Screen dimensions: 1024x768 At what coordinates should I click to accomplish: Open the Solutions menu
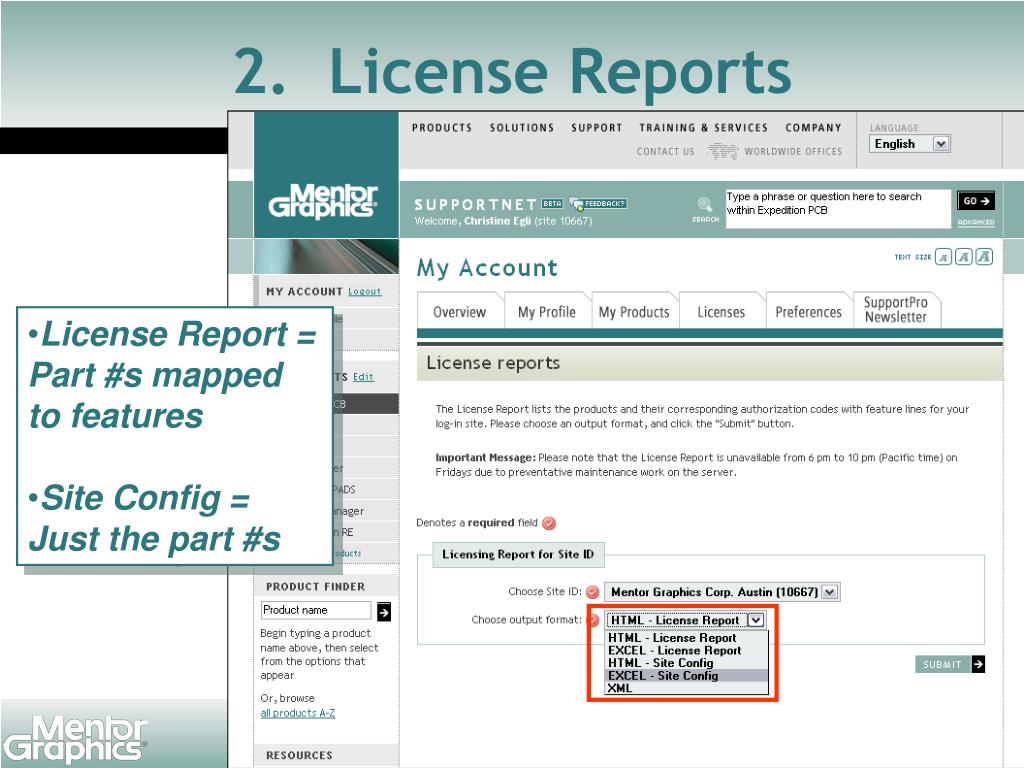point(522,128)
